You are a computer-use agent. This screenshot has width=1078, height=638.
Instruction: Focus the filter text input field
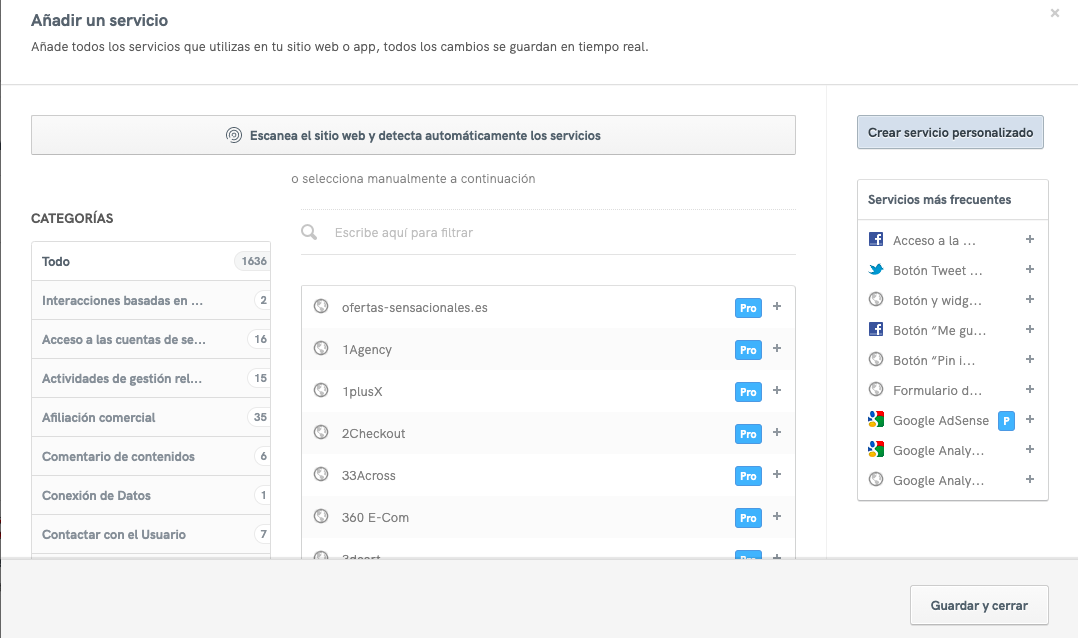[x=560, y=233]
